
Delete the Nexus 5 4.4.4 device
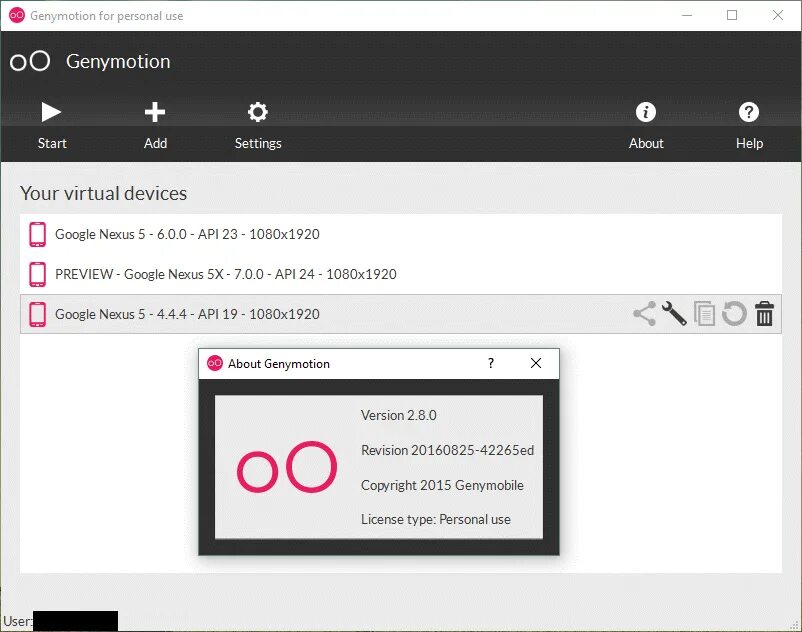[765, 313]
